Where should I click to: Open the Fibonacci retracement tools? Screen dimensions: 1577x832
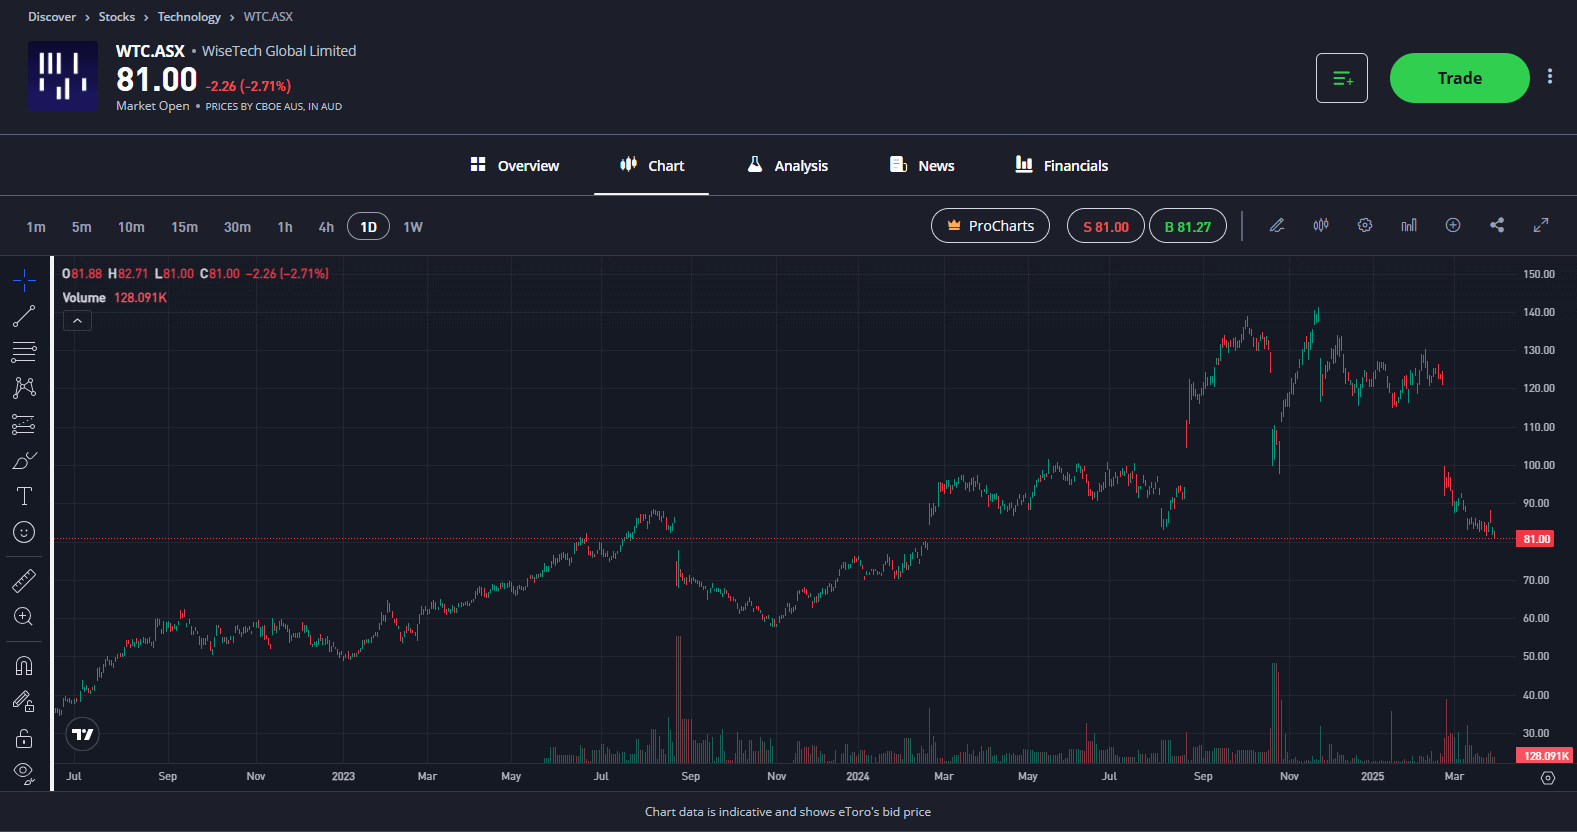pyautogui.click(x=24, y=352)
